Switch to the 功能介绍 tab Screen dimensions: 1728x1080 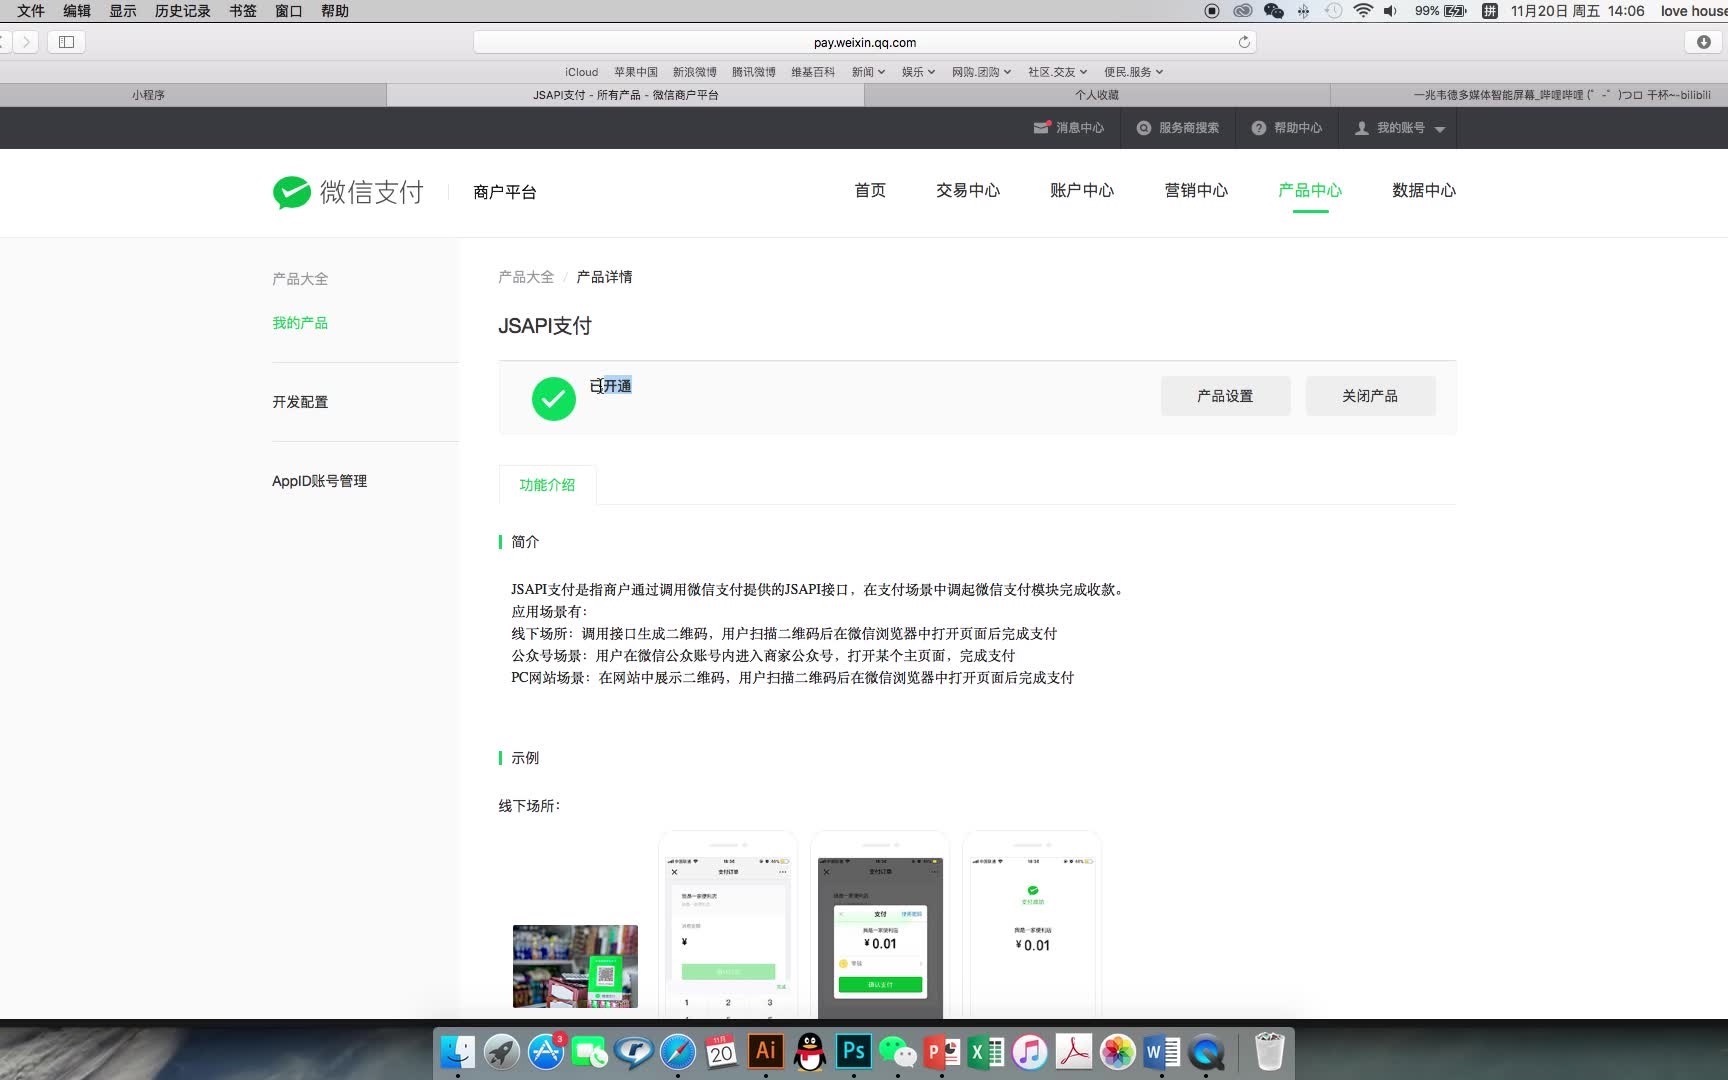point(547,485)
